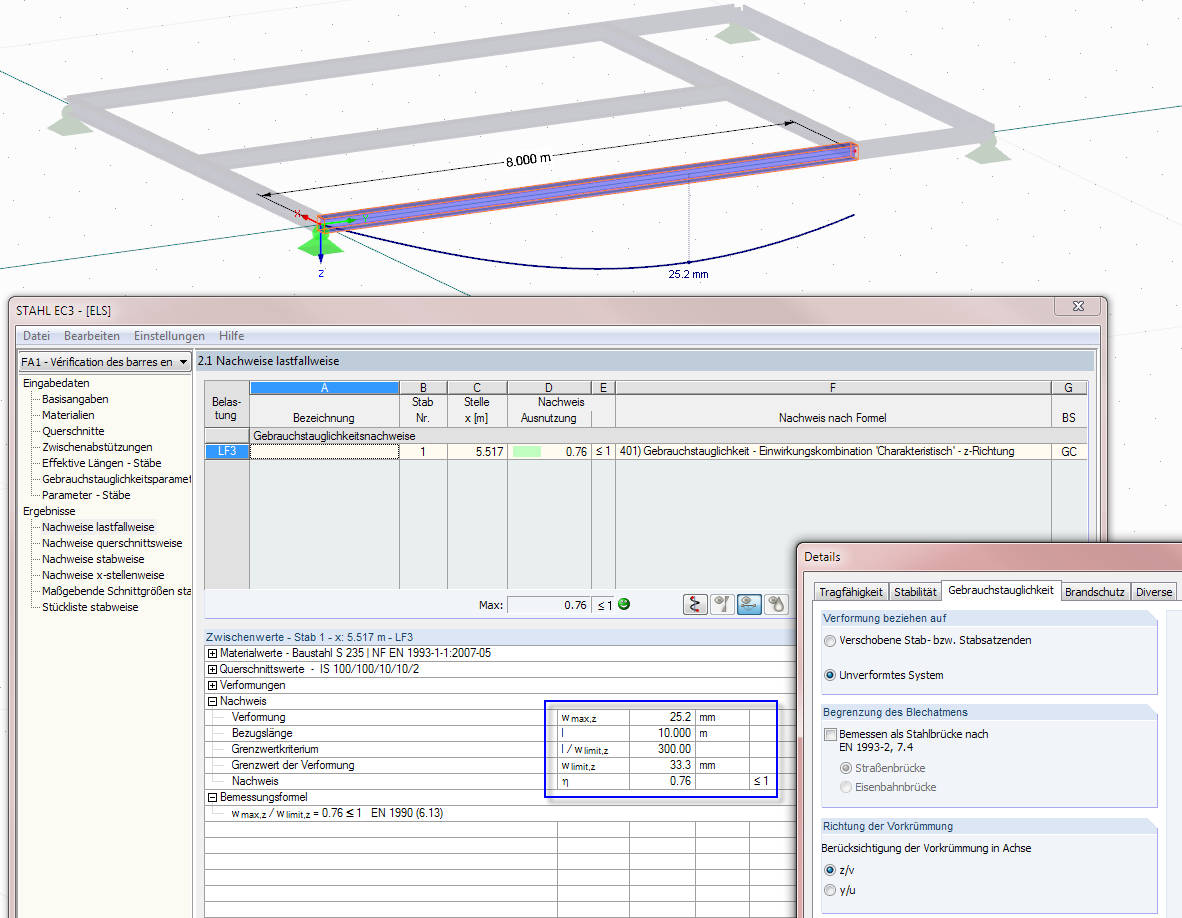Choose y/u axis for Vorkrümmung
This screenshot has height=918, width=1182.
point(830,890)
